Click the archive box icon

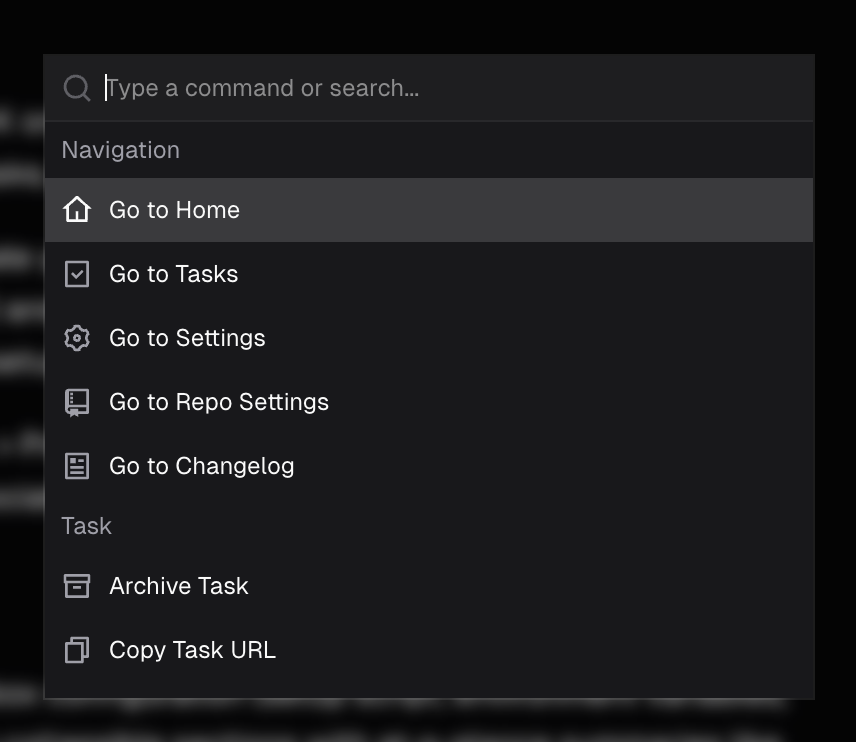(77, 586)
